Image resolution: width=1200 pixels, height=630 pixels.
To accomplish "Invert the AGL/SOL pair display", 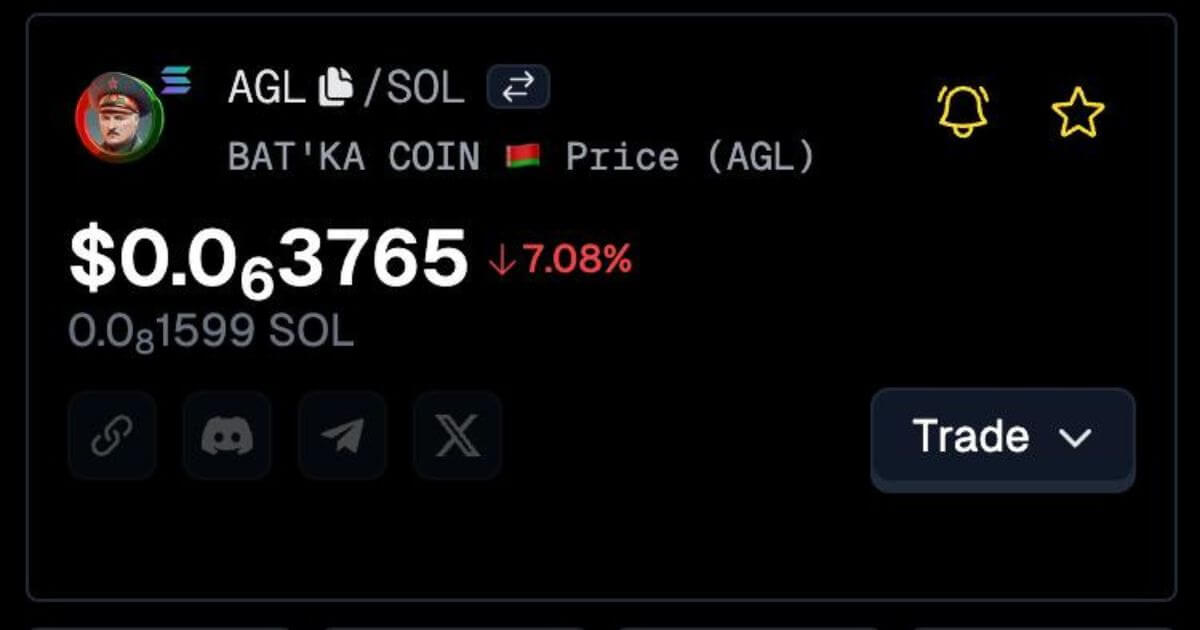I will click(520, 87).
